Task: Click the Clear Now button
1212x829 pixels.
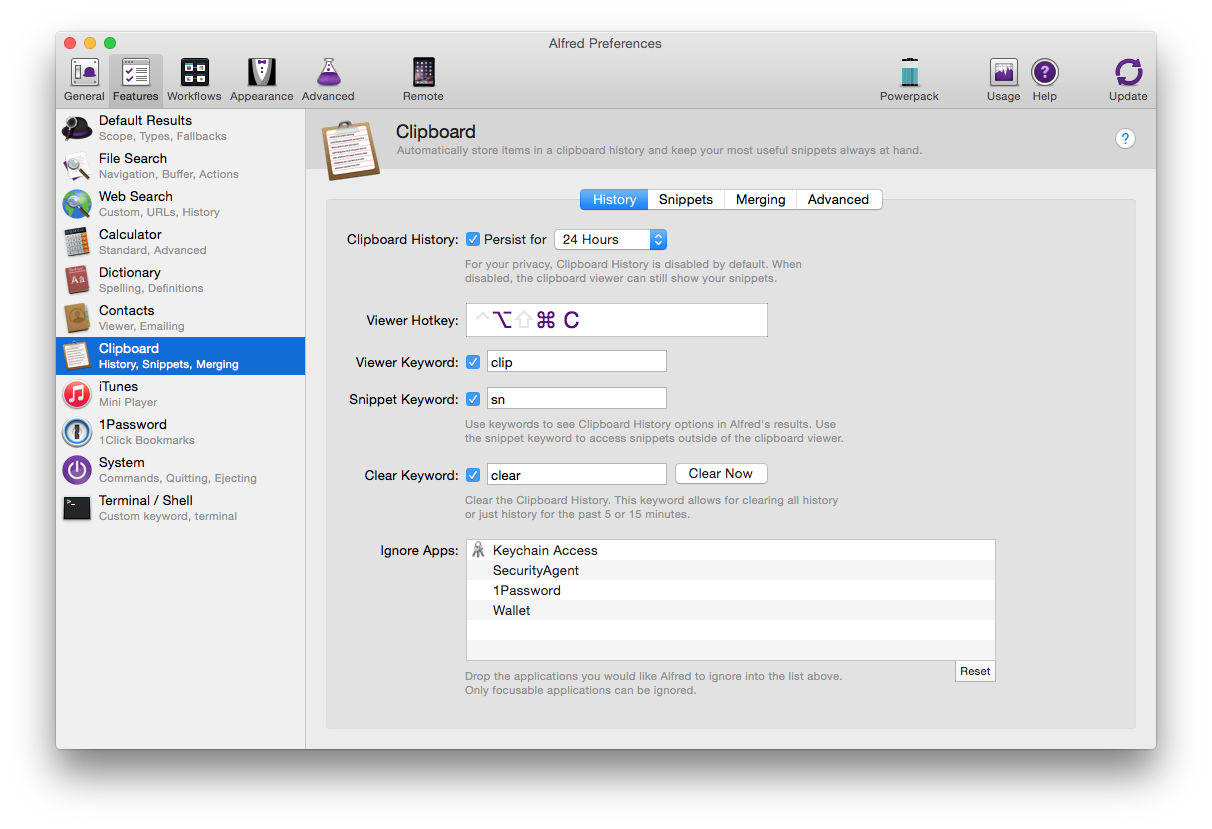Action: (x=721, y=473)
